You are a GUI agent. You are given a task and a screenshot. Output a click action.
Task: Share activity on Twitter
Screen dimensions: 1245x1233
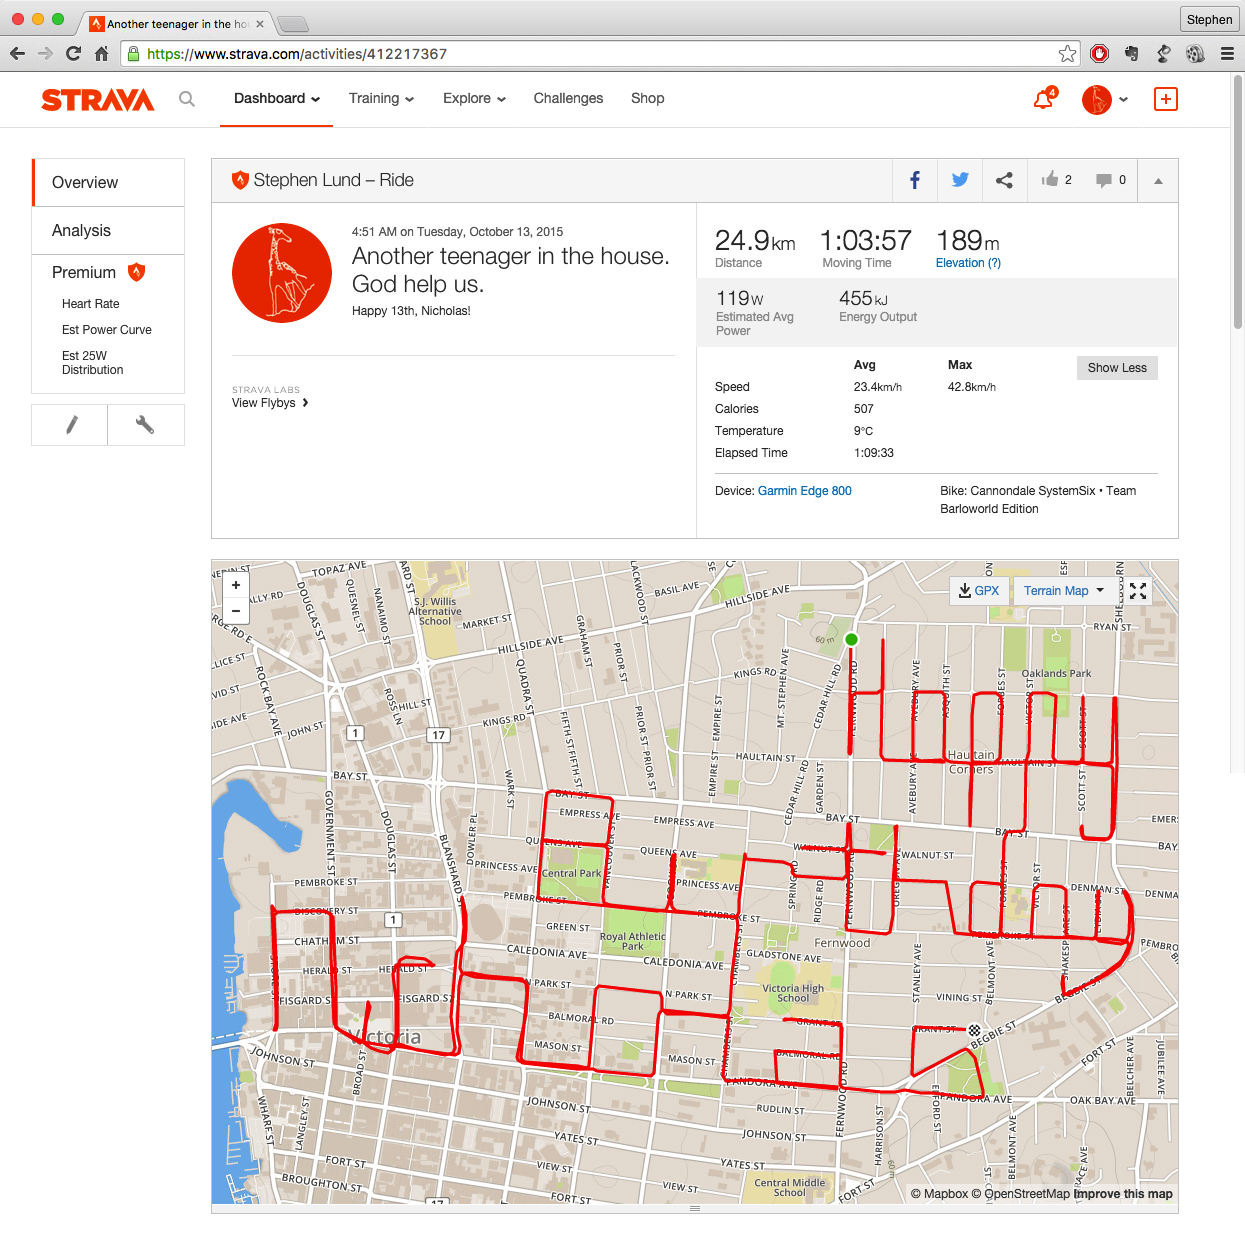pos(960,180)
